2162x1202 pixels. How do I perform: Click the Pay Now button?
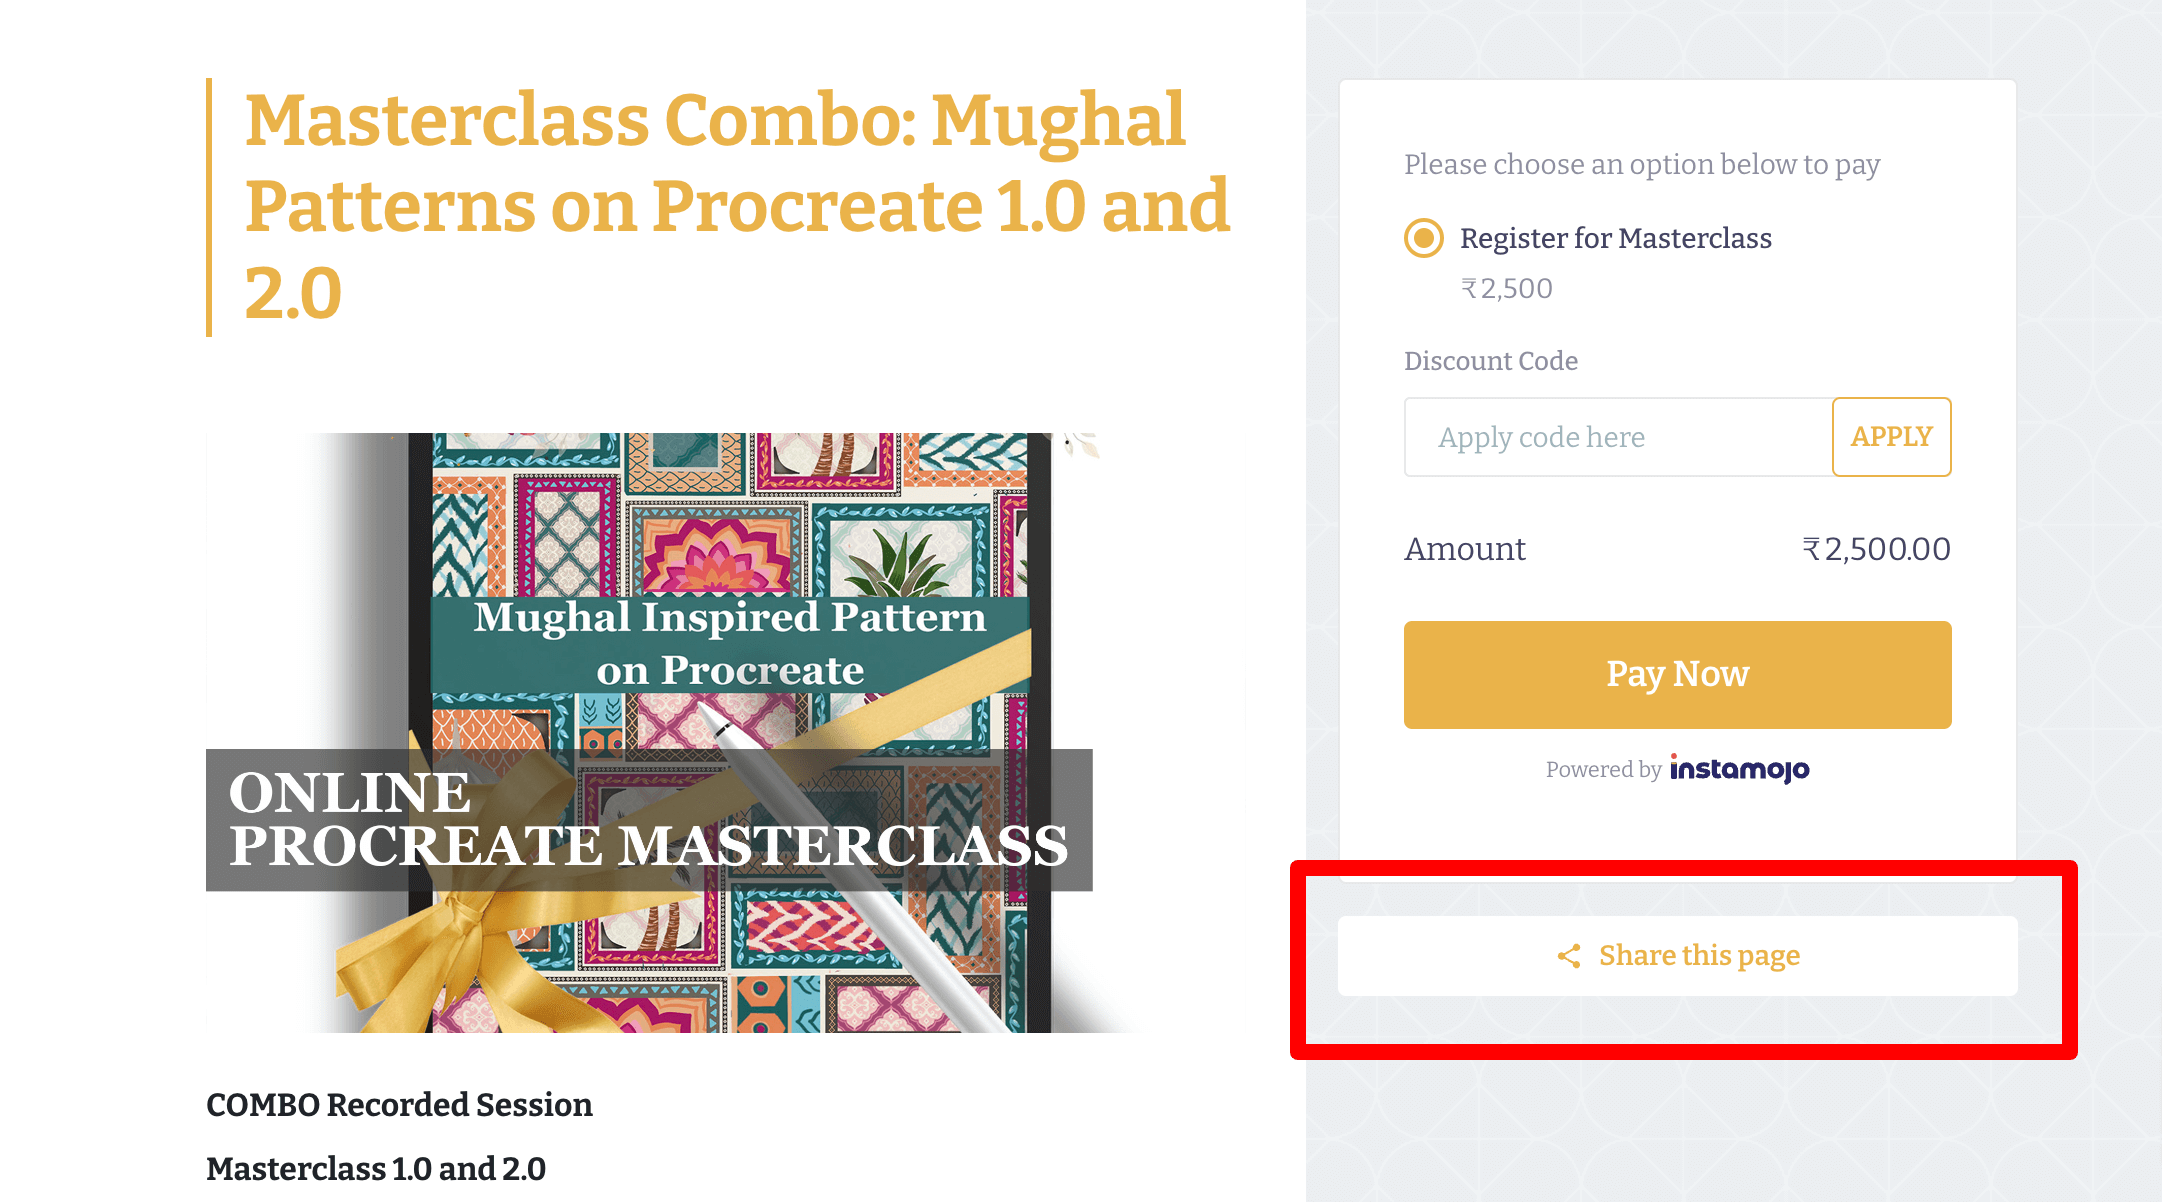coord(1677,675)
